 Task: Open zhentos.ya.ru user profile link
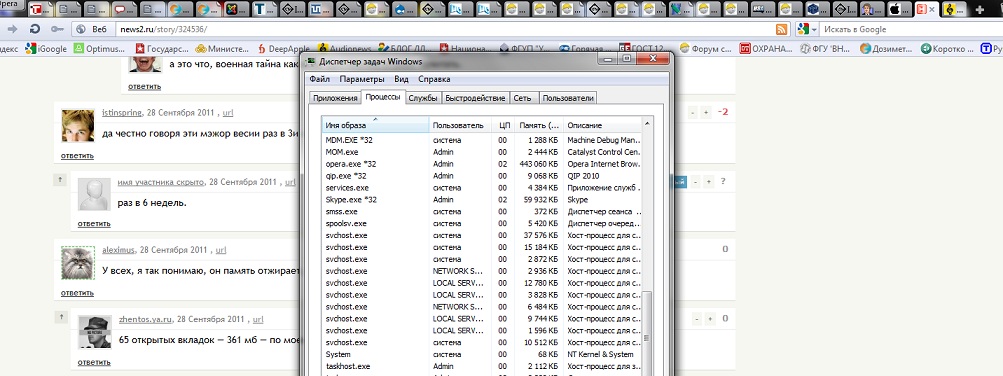[145, 319]
